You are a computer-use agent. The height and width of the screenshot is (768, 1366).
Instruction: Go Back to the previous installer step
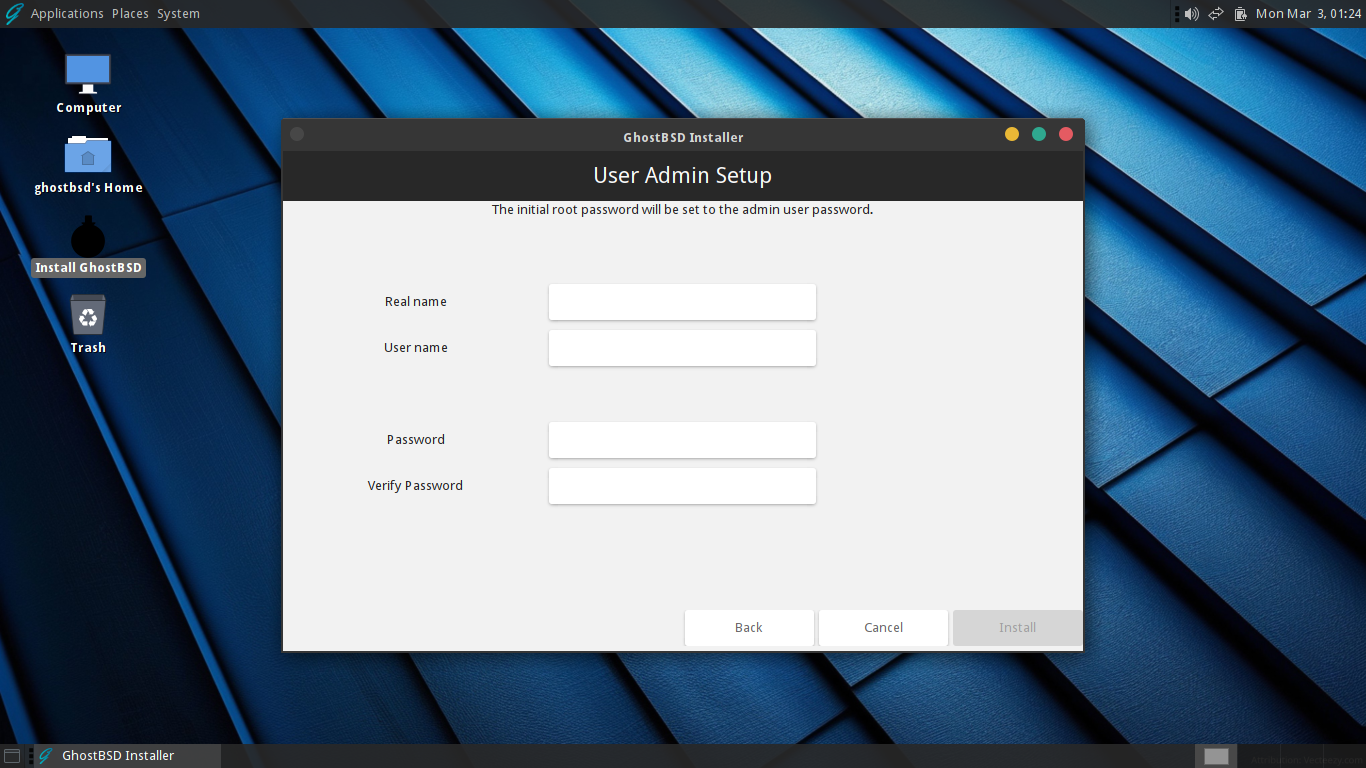tap(749, 628)
